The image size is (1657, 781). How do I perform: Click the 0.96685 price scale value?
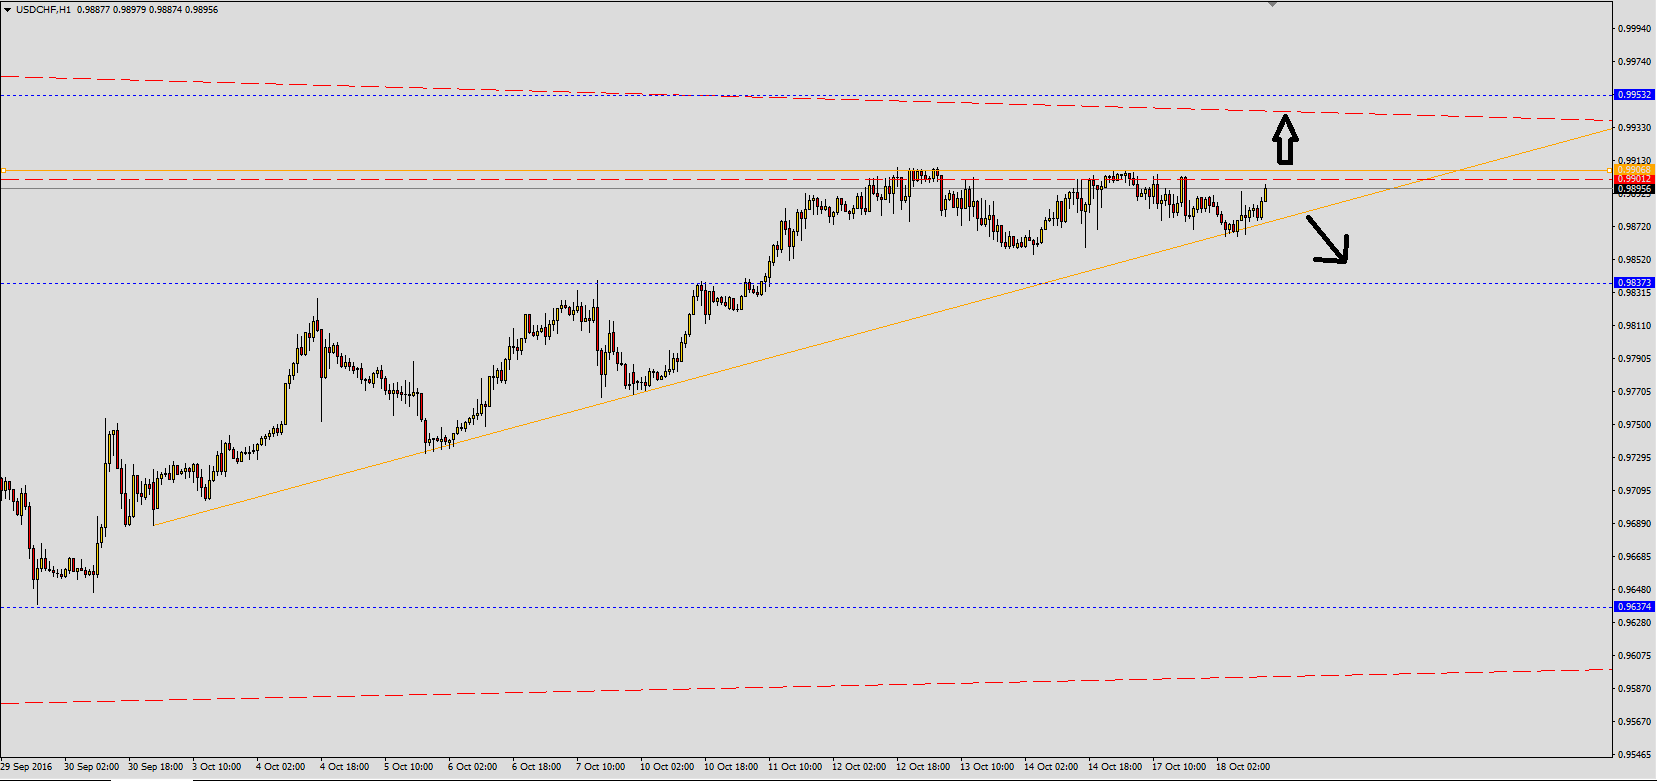(x=1635, y=557)
